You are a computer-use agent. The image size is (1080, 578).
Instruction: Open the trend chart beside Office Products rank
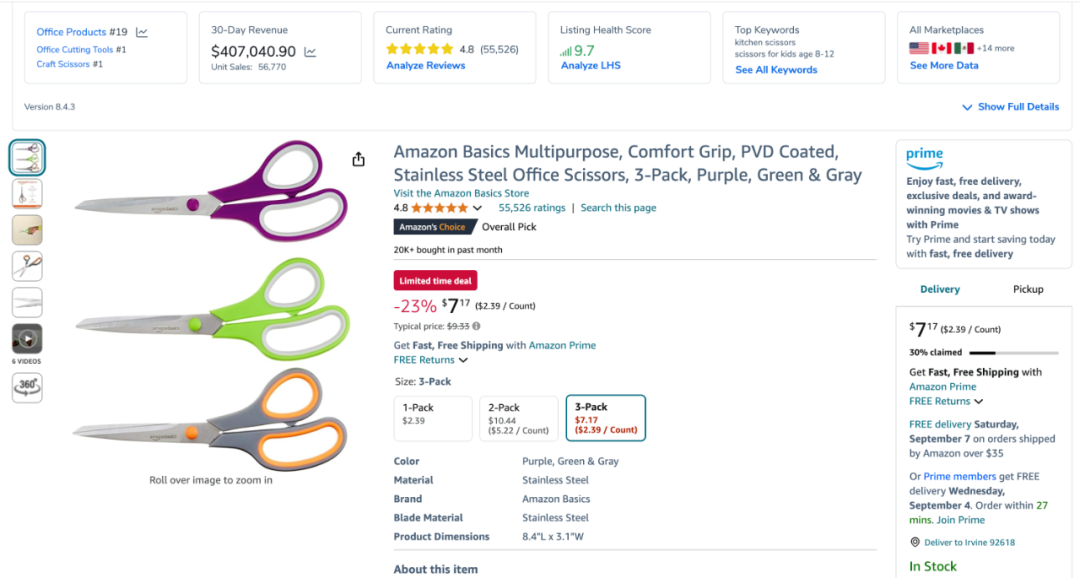(142, 32)
